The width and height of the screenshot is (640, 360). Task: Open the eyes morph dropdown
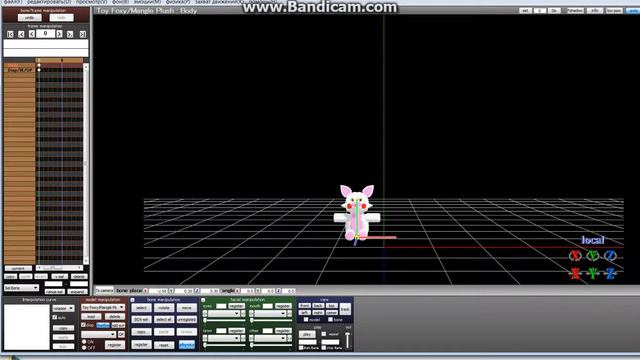click(224, 313)
